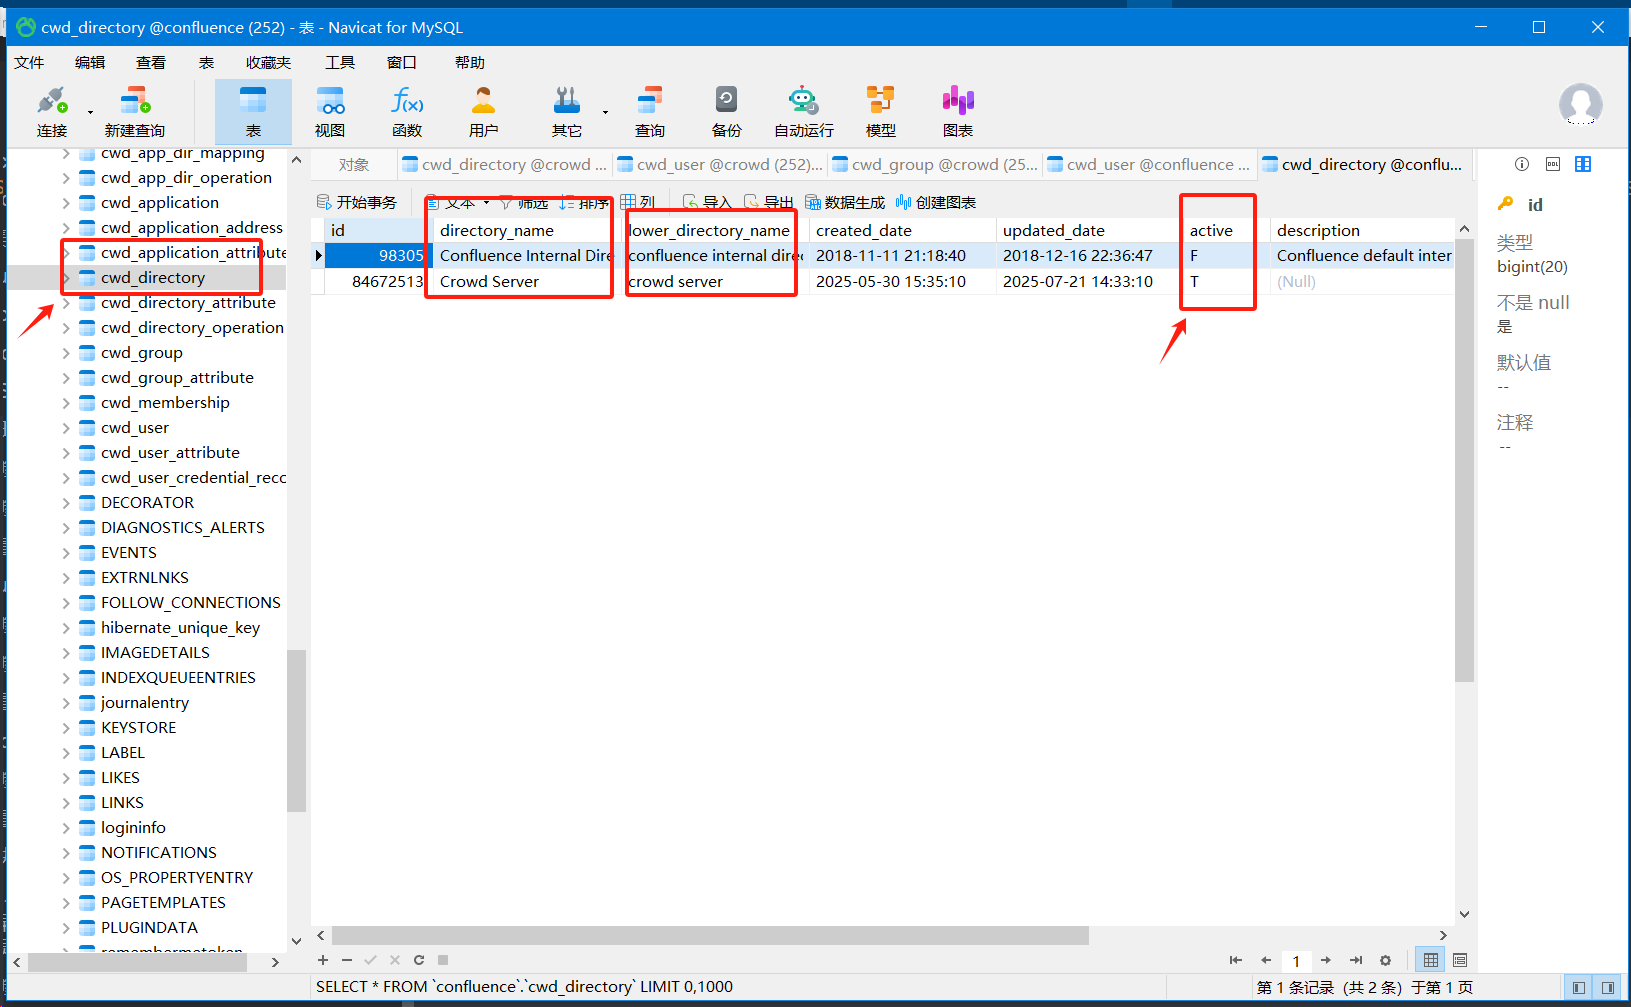1631x1007 pixels.
Task: Refresh the table data
Action: 419,960
